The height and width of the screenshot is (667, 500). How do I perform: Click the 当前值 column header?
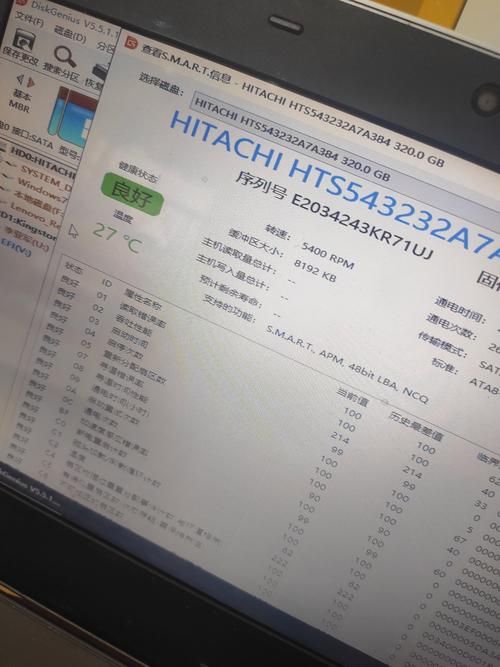tap(352, 396)
